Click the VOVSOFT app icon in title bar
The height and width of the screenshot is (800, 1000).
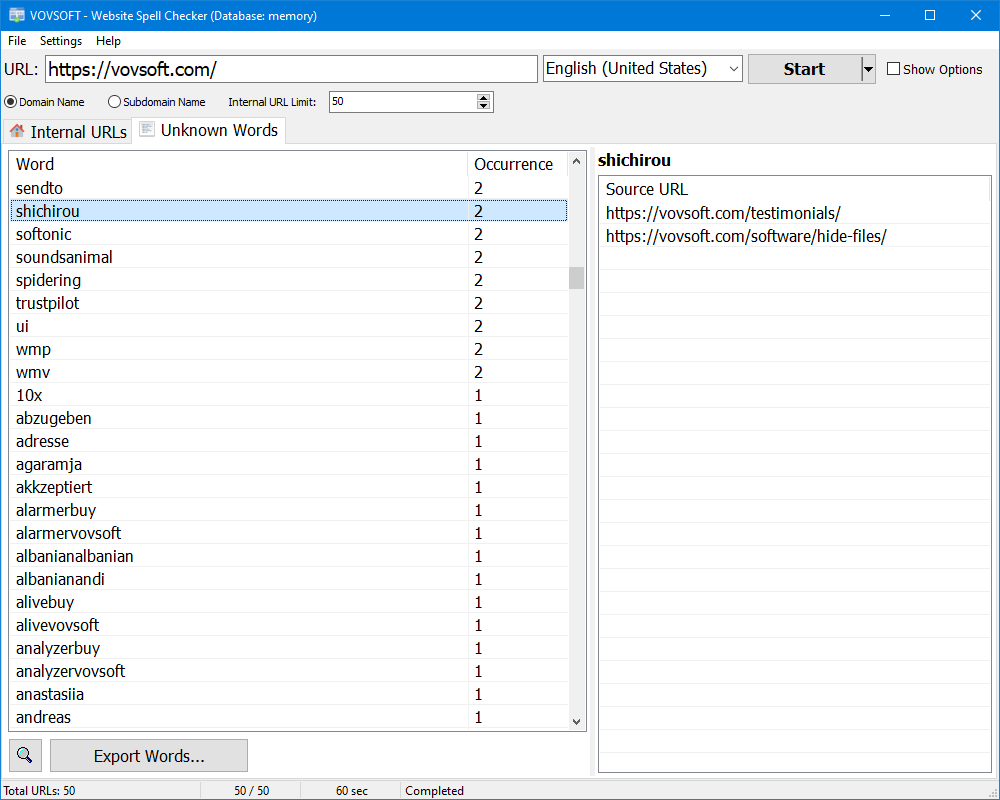pyautogui.click(x=17, y=15)
